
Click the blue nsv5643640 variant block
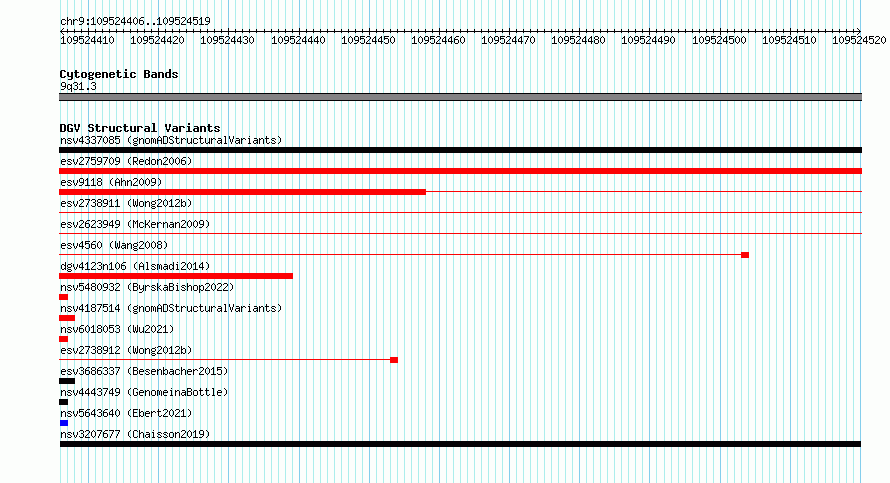coord(64,423)
